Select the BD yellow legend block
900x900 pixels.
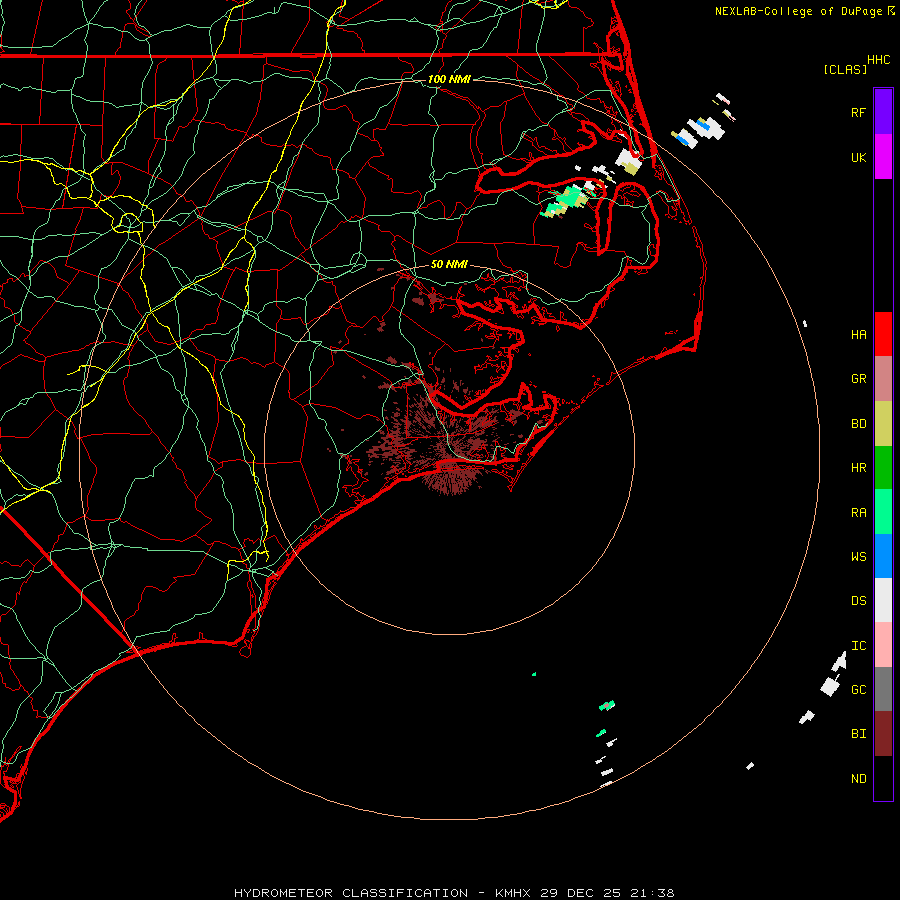(x=883, y=424)
